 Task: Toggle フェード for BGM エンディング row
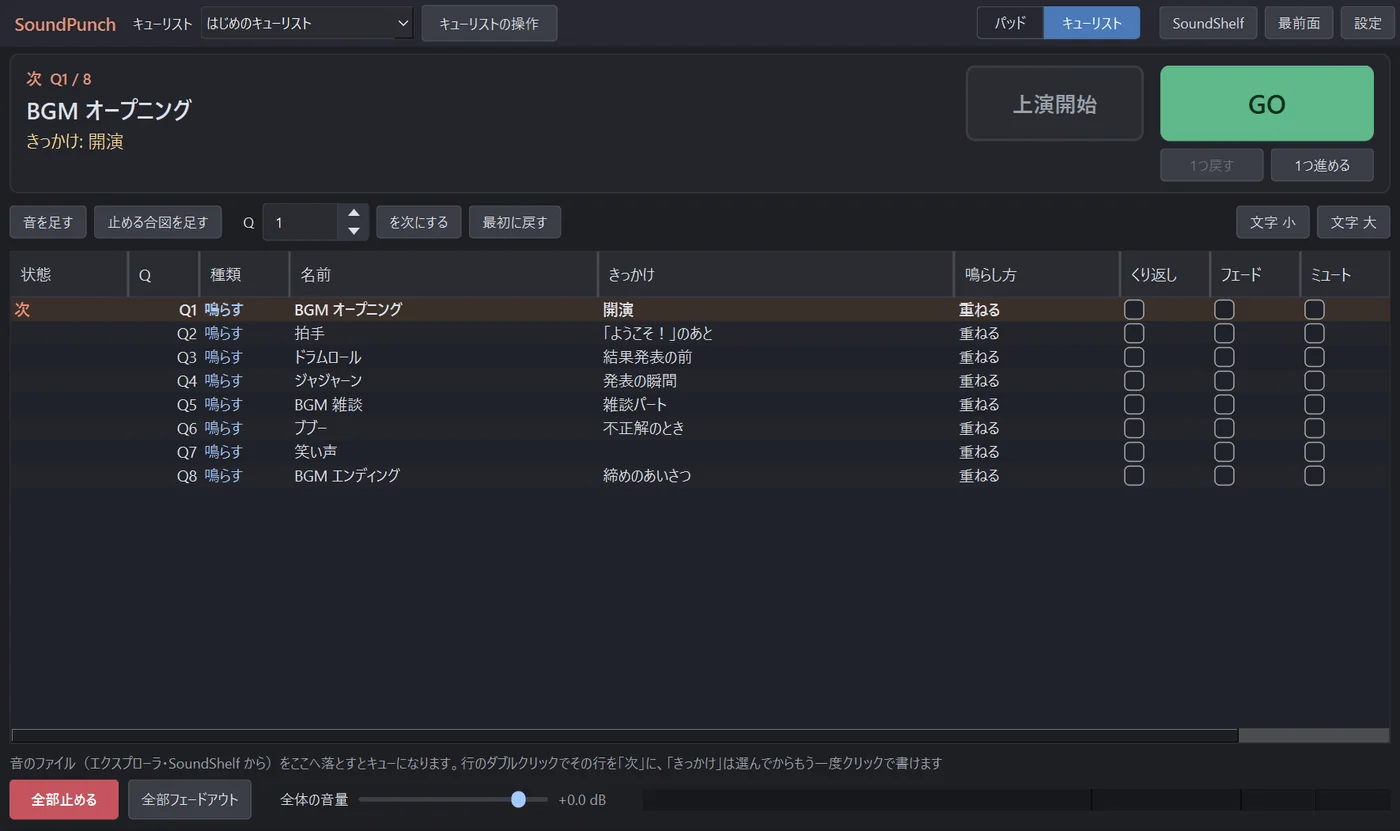[1224, 476]
